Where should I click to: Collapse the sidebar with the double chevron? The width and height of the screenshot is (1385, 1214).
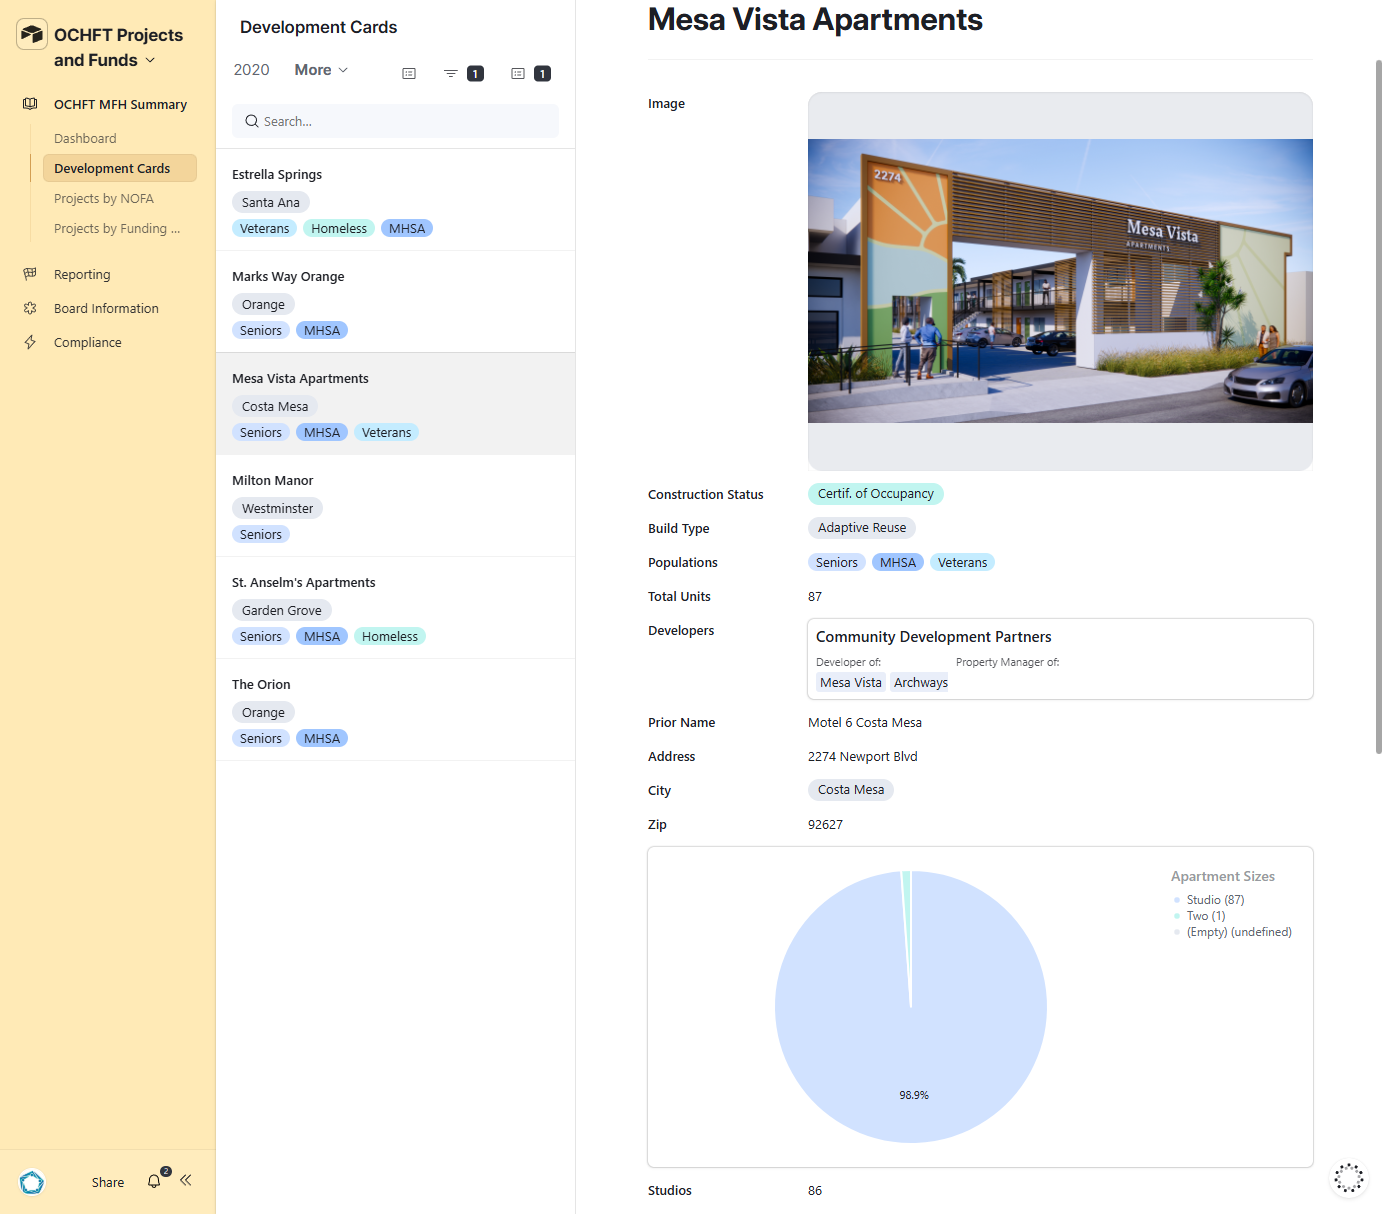click(x=186, y=1181)
